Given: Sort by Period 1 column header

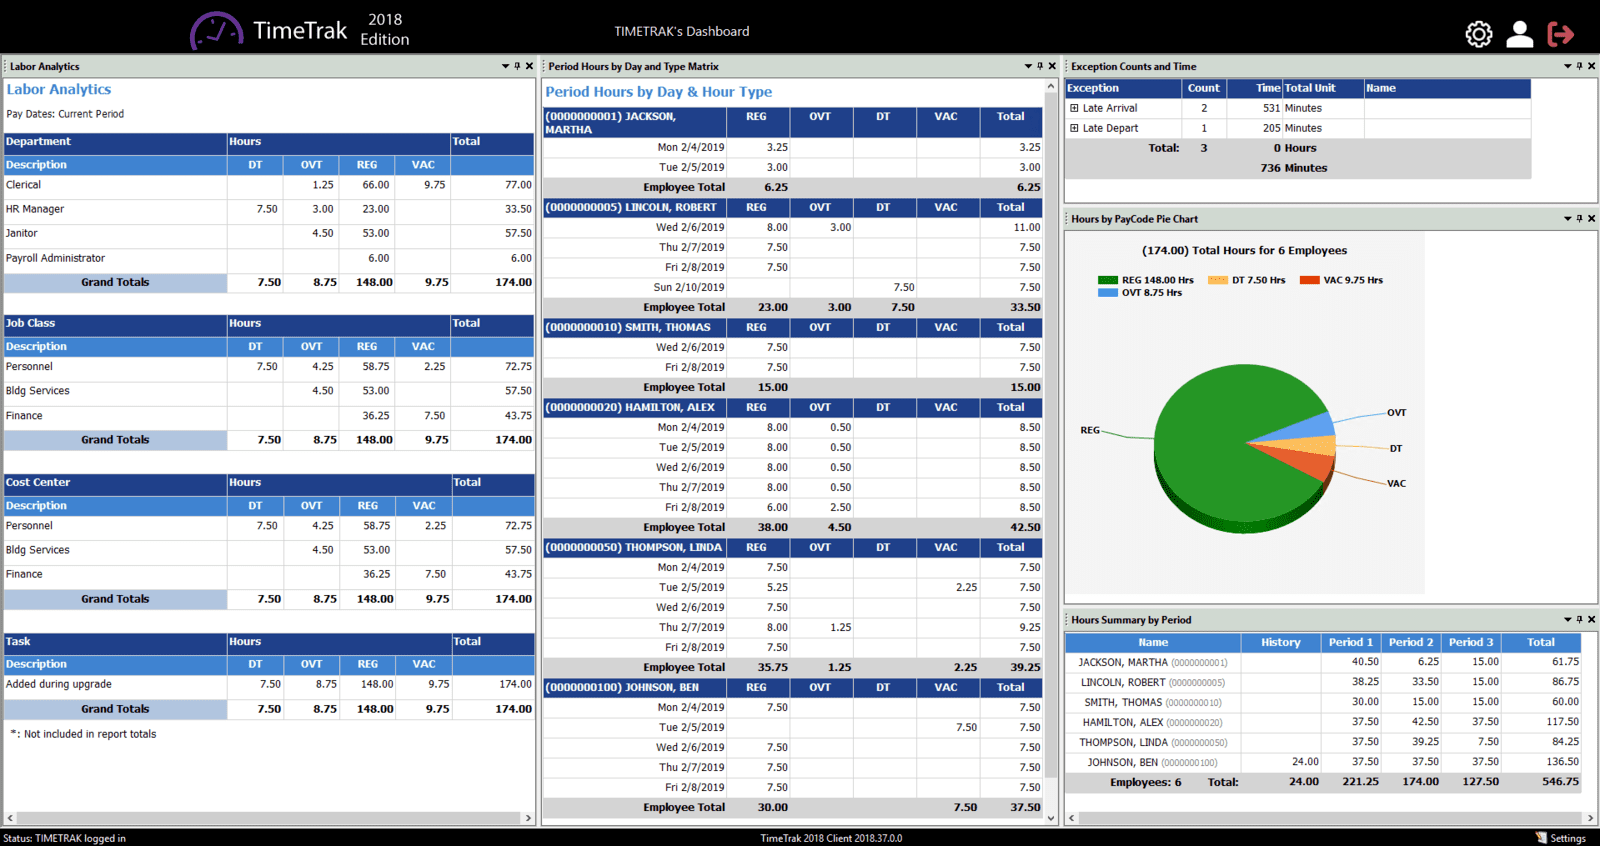Looking at the screenshot, I should click(x=1351, y=642).
